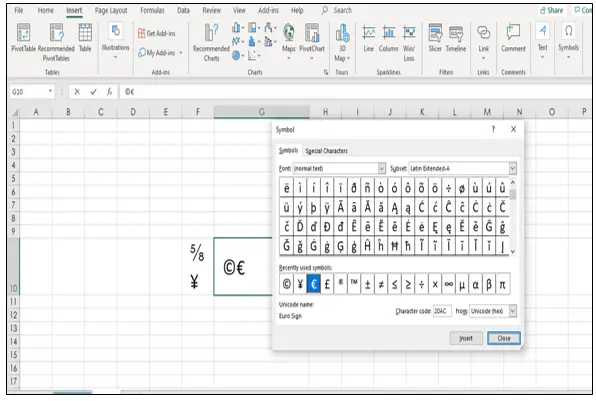Click the Character code field
This screenshot has height=401, width=596.
click(442, 311)
